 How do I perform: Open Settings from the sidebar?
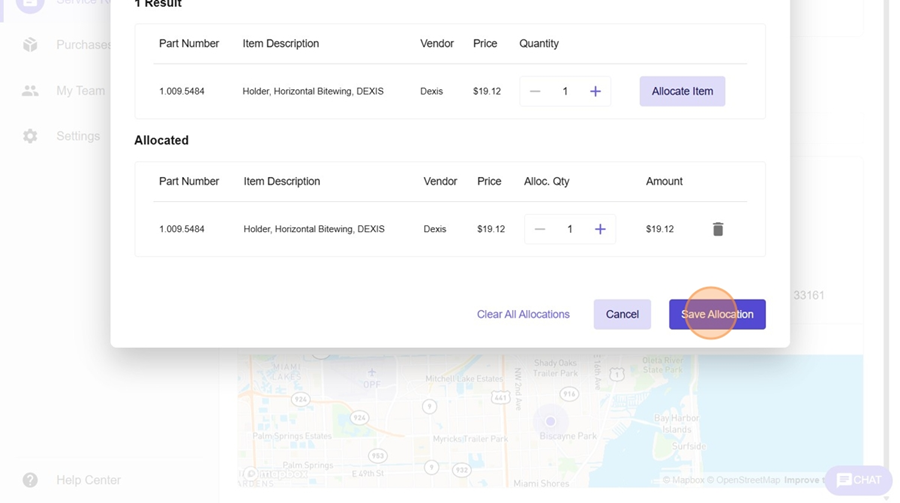78,136
